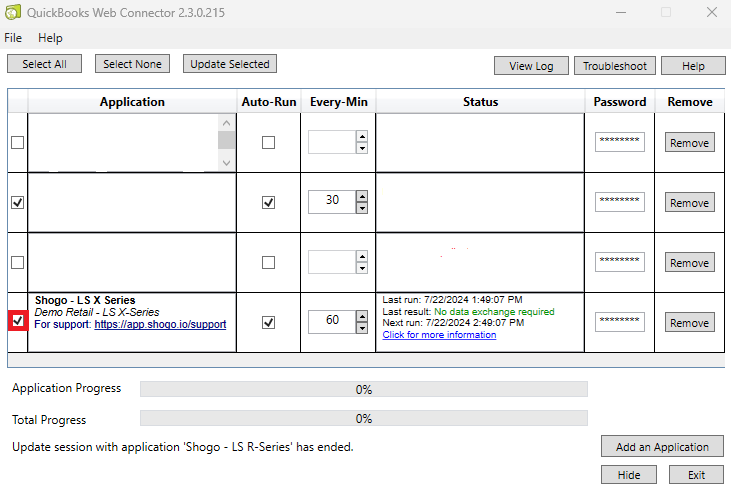
Task: Remove the application with 30 minute interval
Action: coord(690,203)
